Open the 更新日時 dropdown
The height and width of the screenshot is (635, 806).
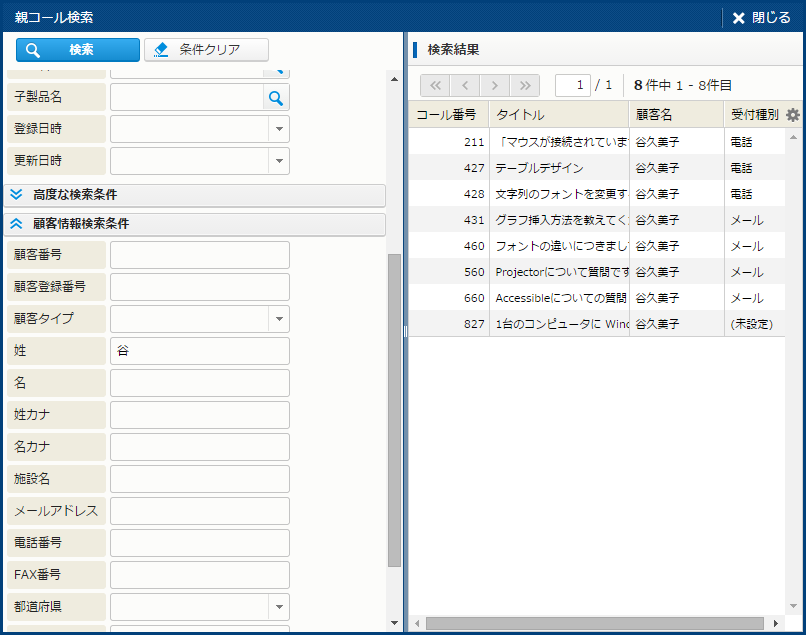pos(278,161)
